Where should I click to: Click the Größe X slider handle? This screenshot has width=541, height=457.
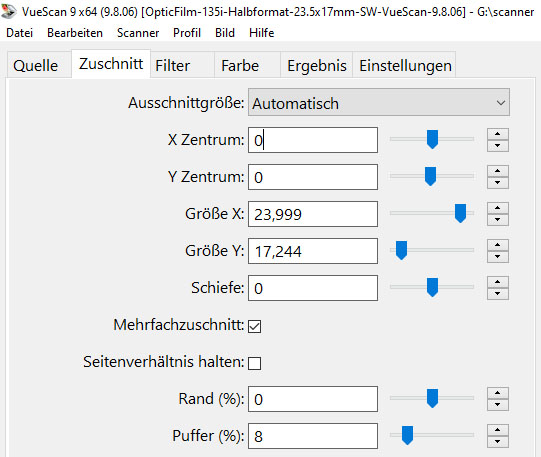(x=460, y=213)
